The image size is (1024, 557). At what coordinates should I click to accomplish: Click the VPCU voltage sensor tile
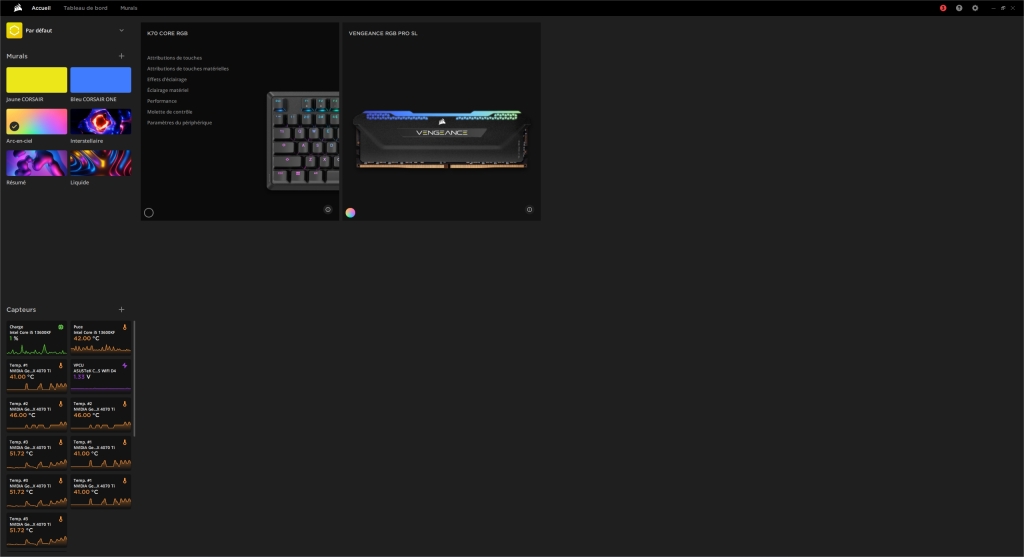(x=100, y=375)
